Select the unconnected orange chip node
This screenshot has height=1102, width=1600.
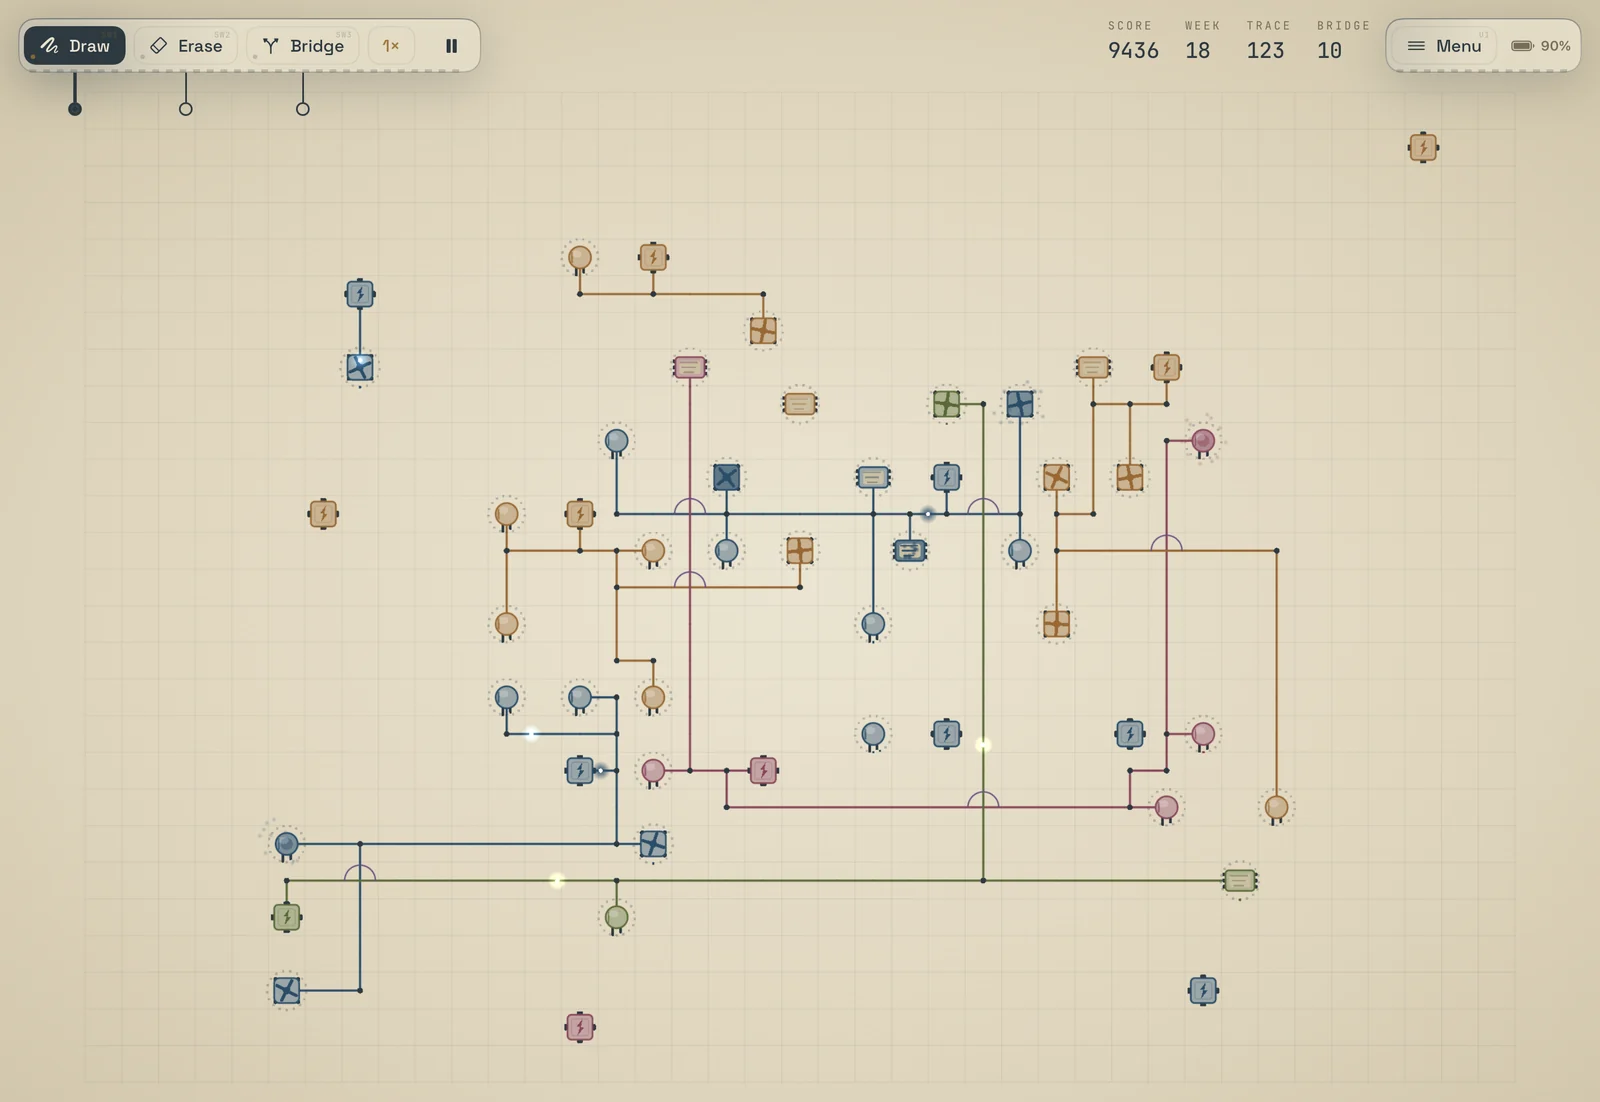(x=800, y=404)
